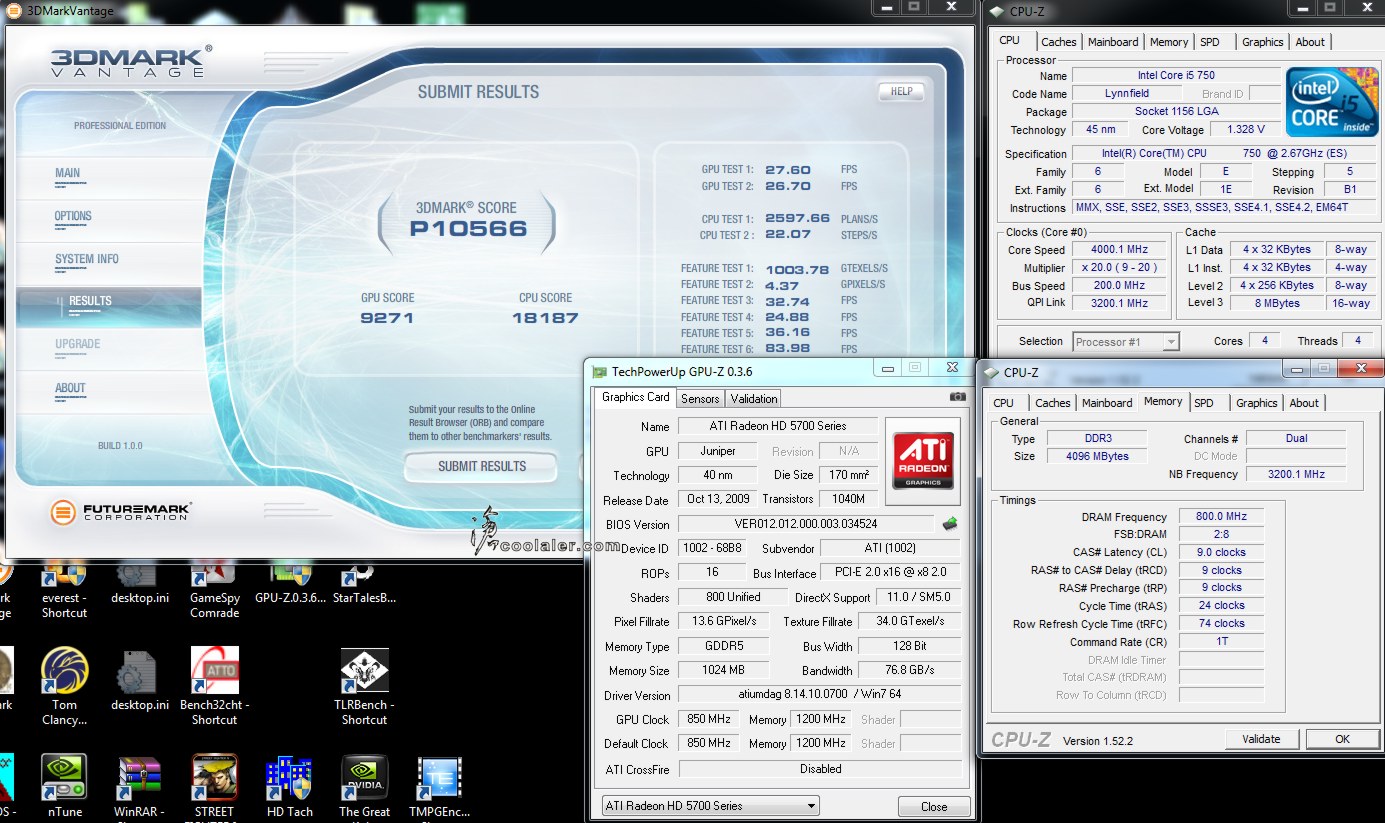Open the Processor #1 selection dropdown
The image size is (1385, 823).
pyautogui.click(x=1126, y=341)
